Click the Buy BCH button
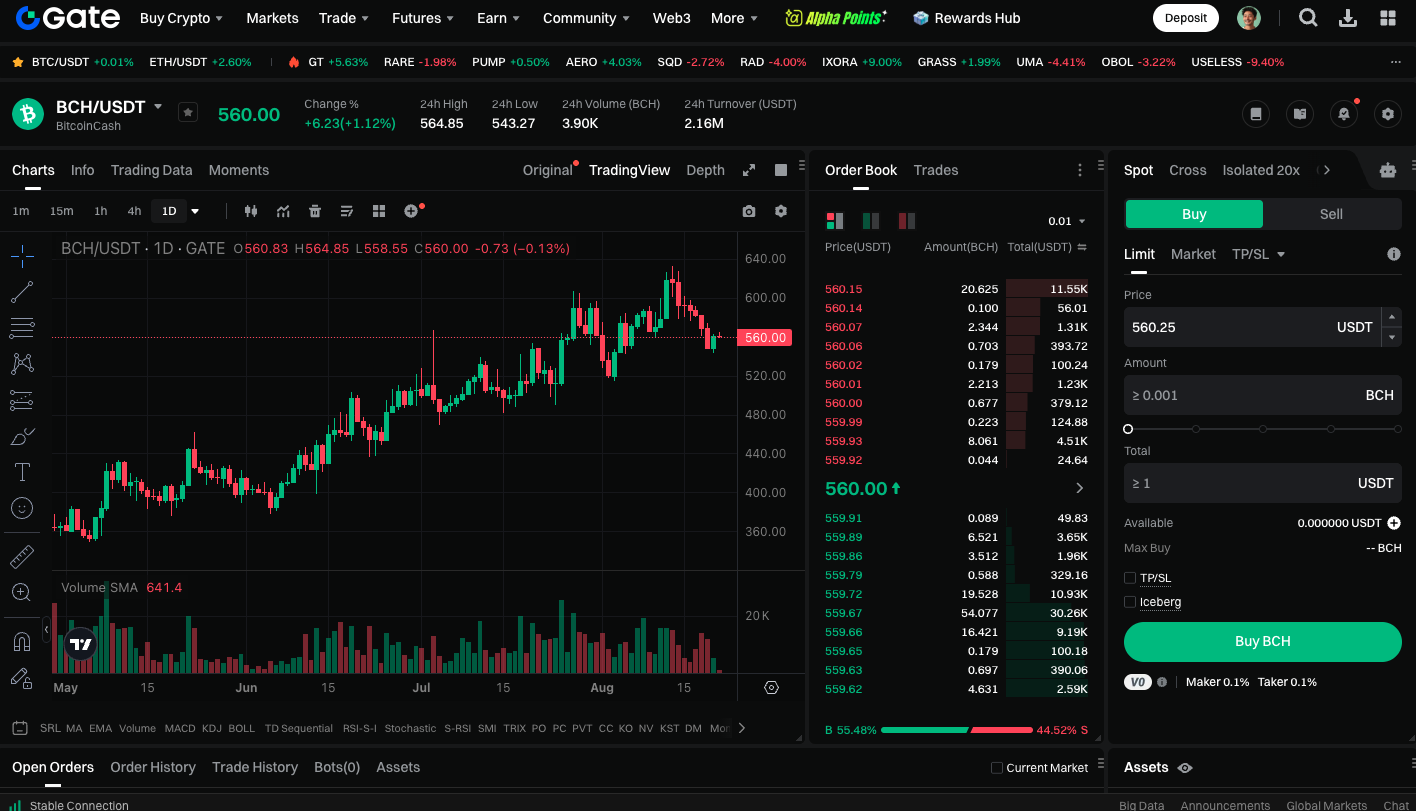The width and height of the screenshot is (1416, 811). point(1262,642)
